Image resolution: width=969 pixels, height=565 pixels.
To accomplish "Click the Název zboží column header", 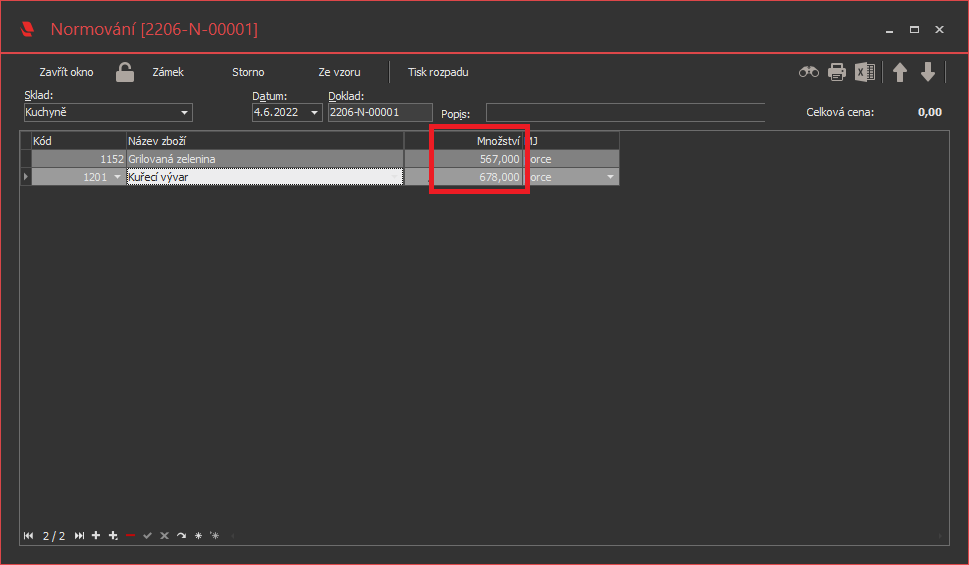I will pyautogui.click(x=265, y=141).
